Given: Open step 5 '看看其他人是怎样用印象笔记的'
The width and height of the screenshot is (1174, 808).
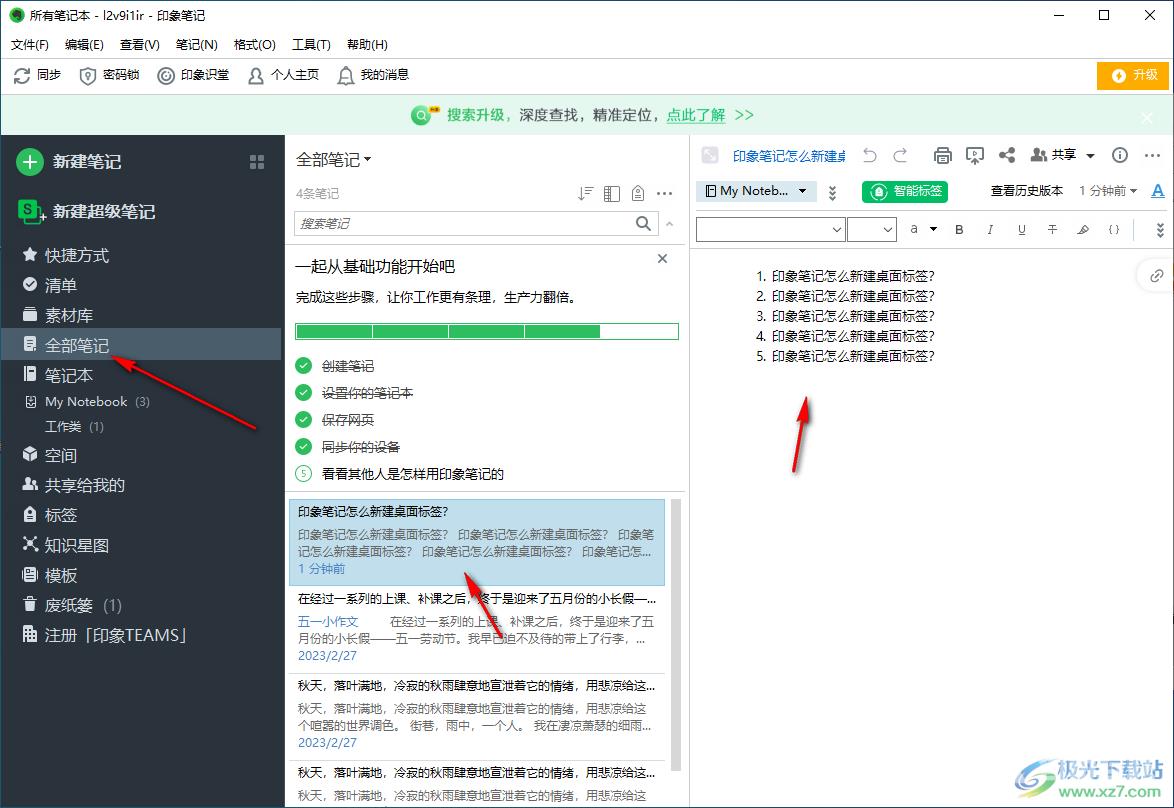Looking at the screenshot, I should [x=413, y=474].
